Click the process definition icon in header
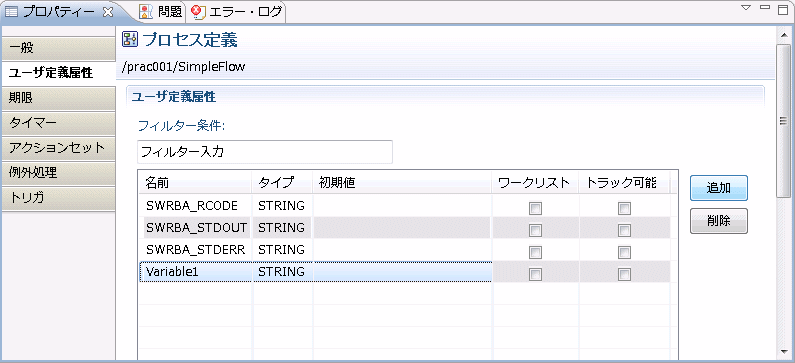 point(130,40)
